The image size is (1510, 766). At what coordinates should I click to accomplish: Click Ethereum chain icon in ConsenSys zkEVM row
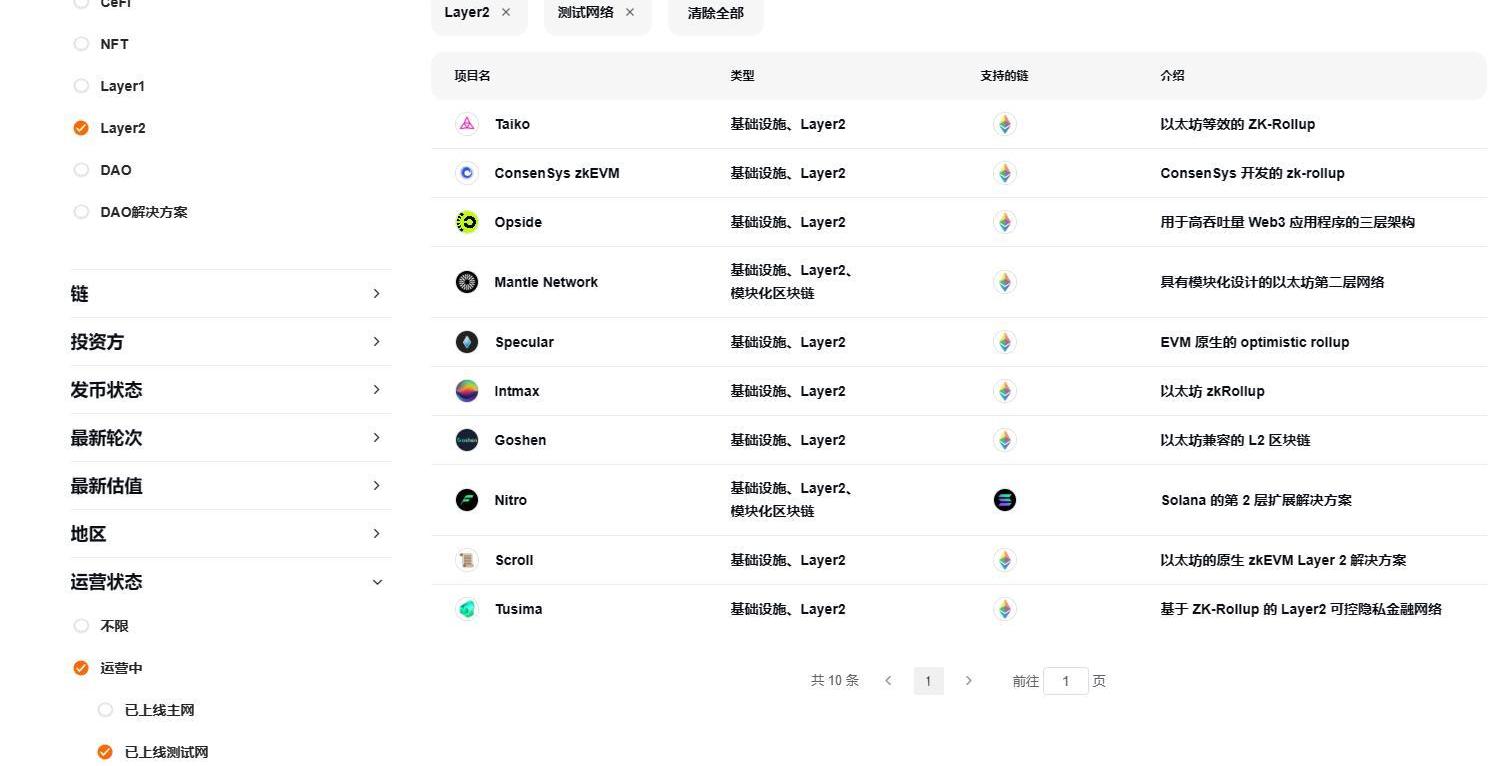pyautogui.click(x=1005, y=173)
